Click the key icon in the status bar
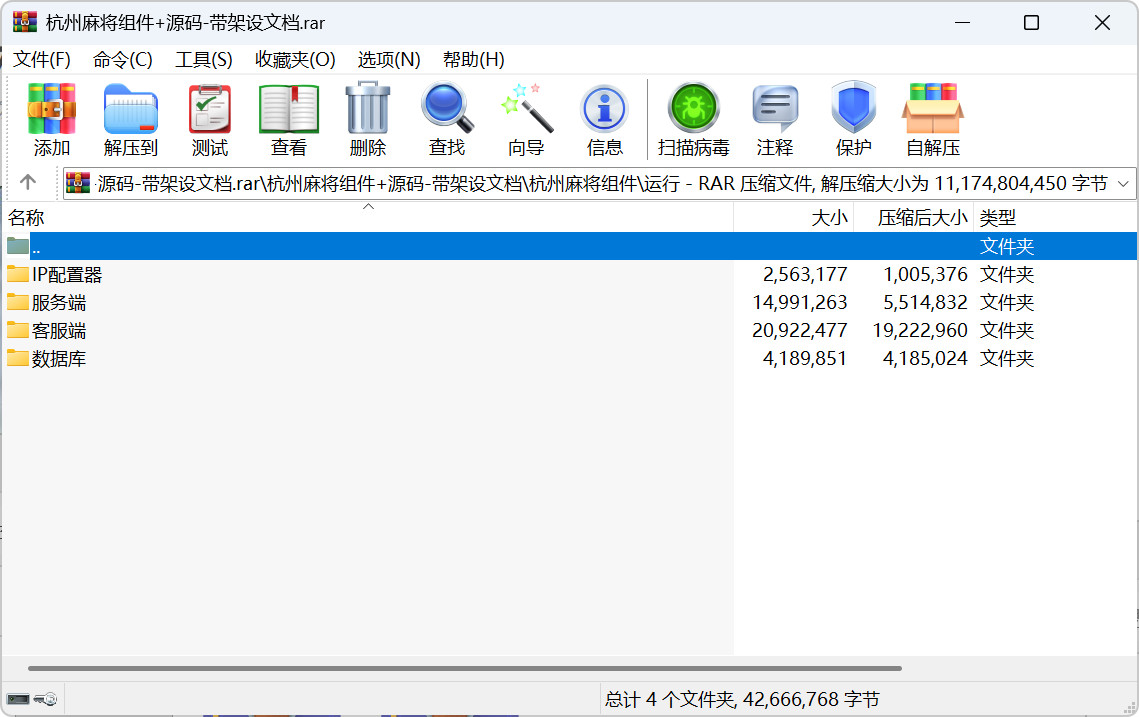This screenshot has width=1139, height=717. click(x=46, y=700)
